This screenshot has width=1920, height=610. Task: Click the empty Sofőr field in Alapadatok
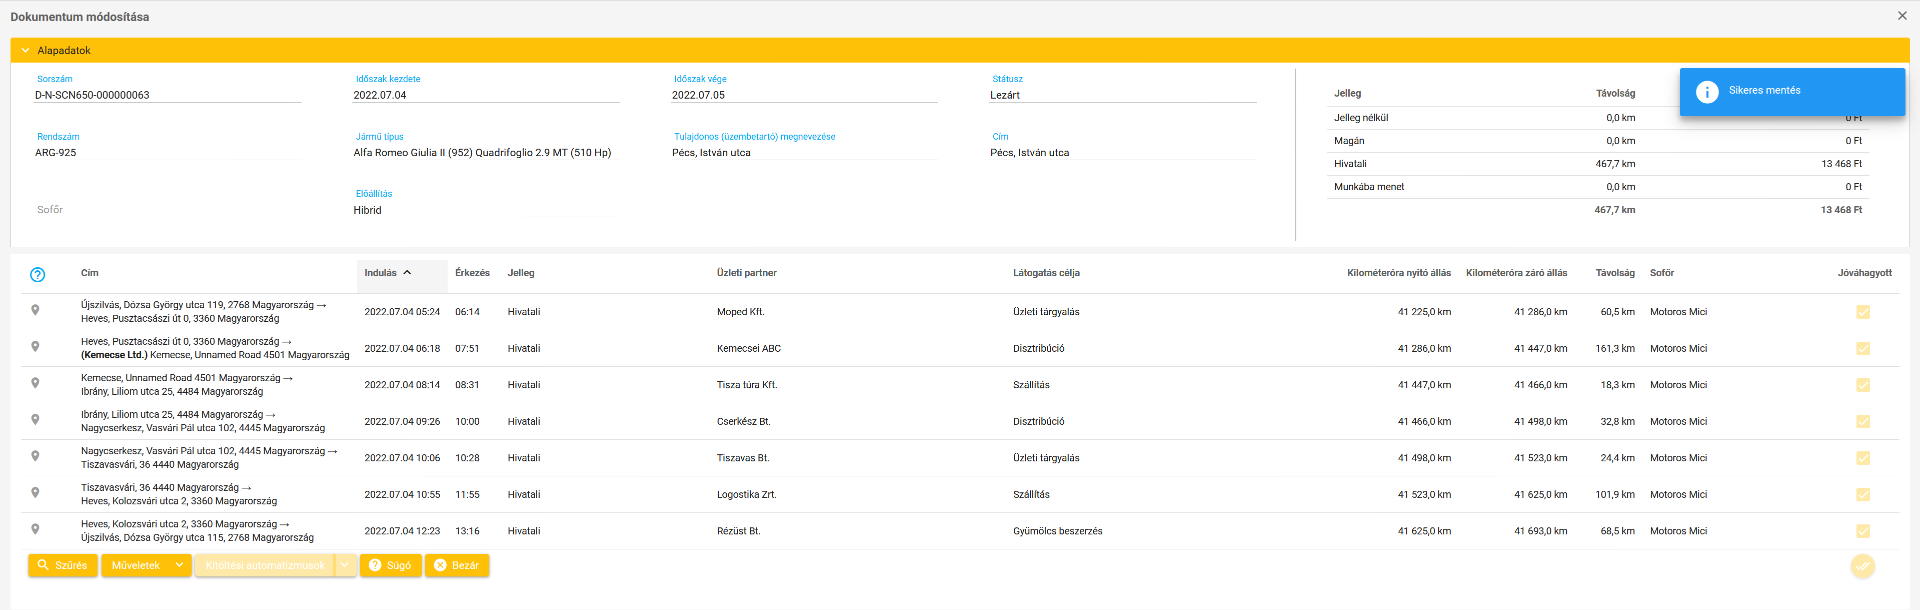168,210
